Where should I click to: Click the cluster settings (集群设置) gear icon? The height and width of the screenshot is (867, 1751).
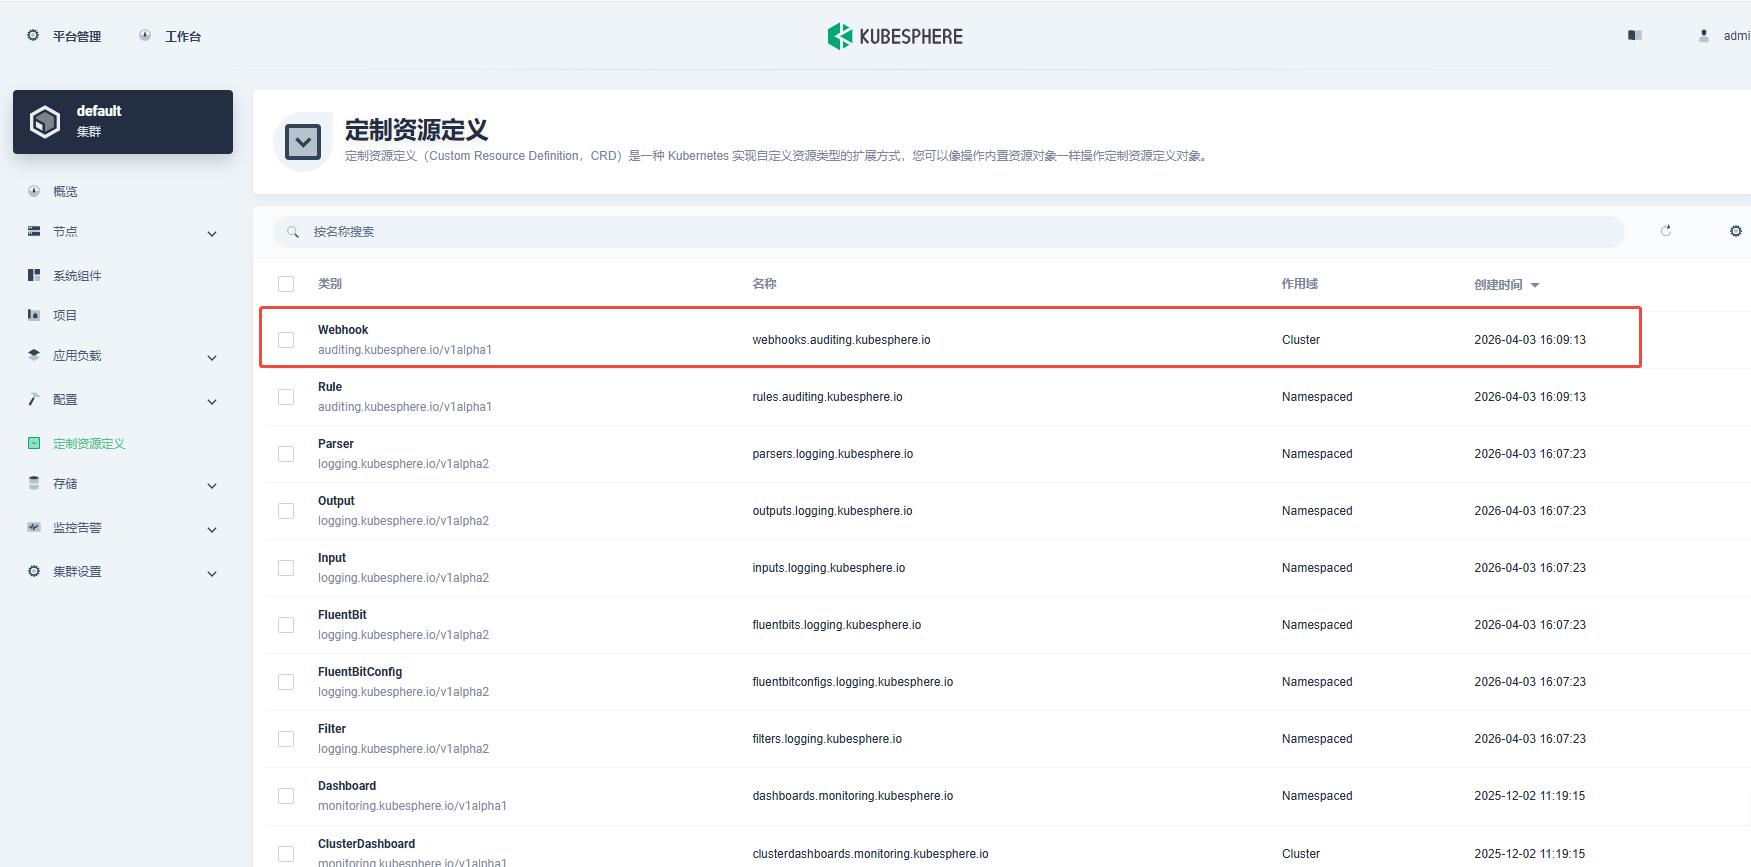pyautogui.click(x=34, y=571)
